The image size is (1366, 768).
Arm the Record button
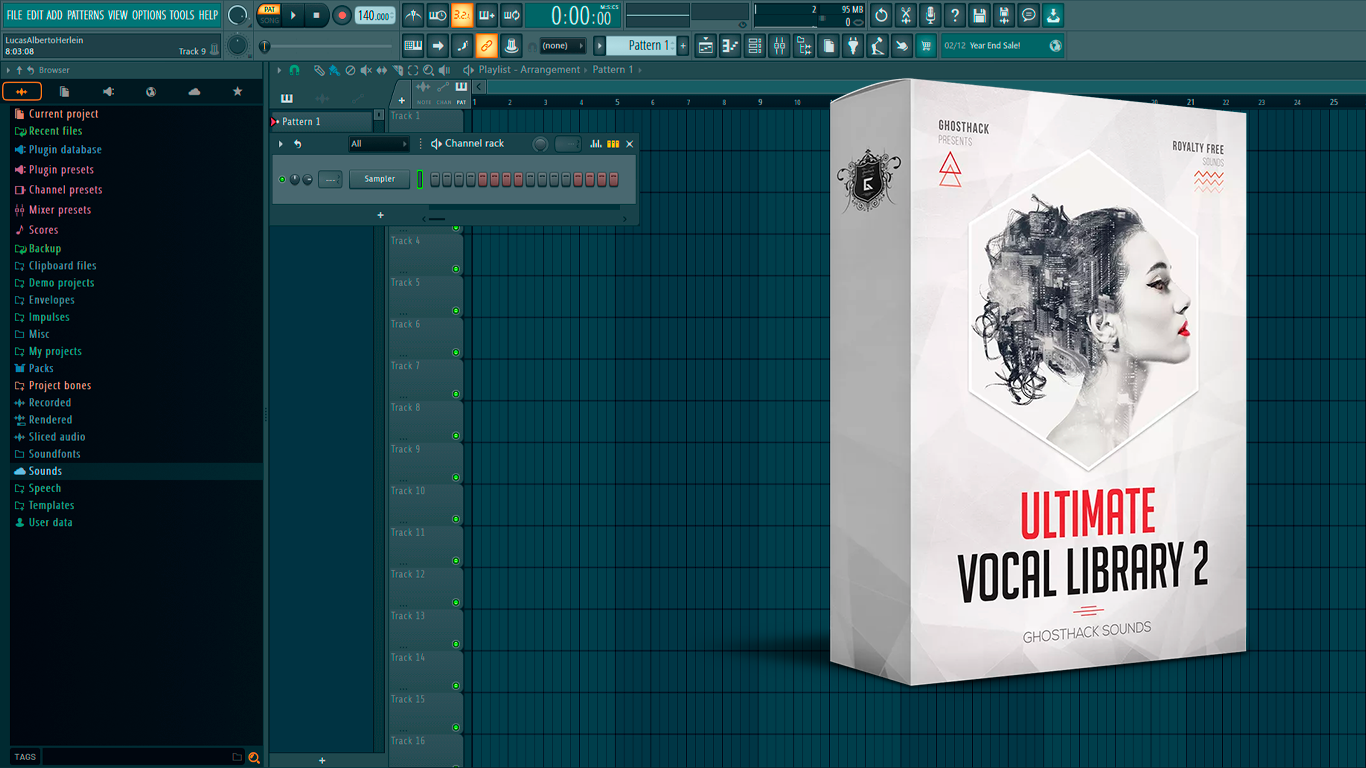pos(342,15)
